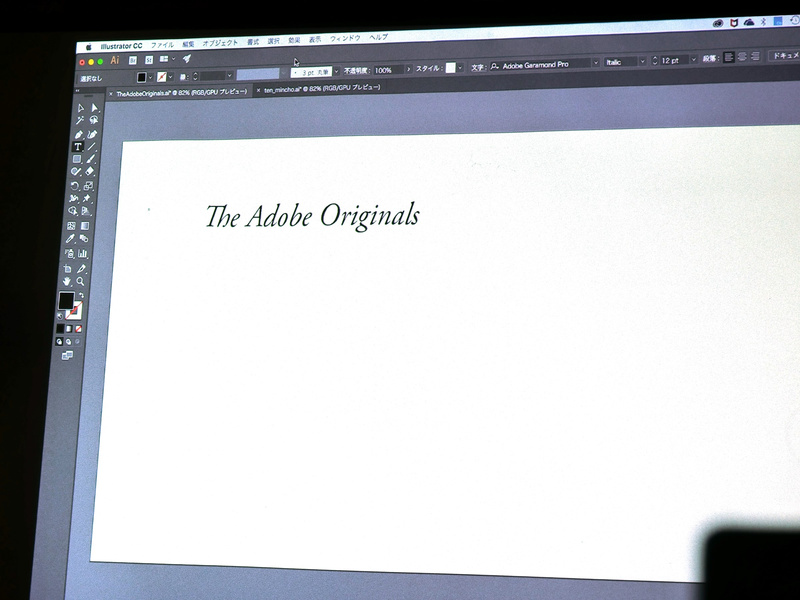Open the ファイル menu
The width and height of the screenshot is (800, 600).
click(x=162, y=45)
